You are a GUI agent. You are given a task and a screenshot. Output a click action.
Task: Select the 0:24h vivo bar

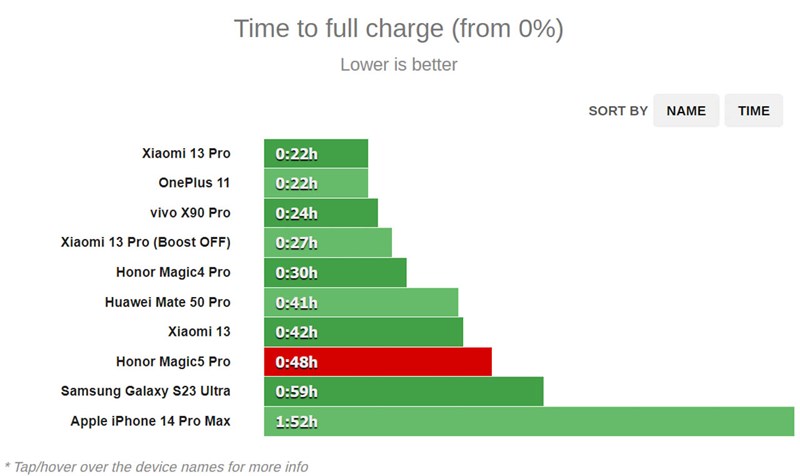(x=321, y=213)
